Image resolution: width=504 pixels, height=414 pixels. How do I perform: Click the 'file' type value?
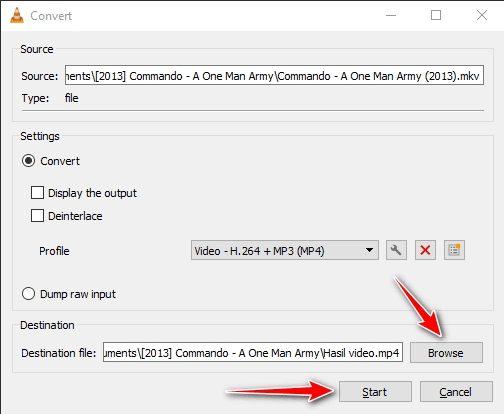click(71, 98)
